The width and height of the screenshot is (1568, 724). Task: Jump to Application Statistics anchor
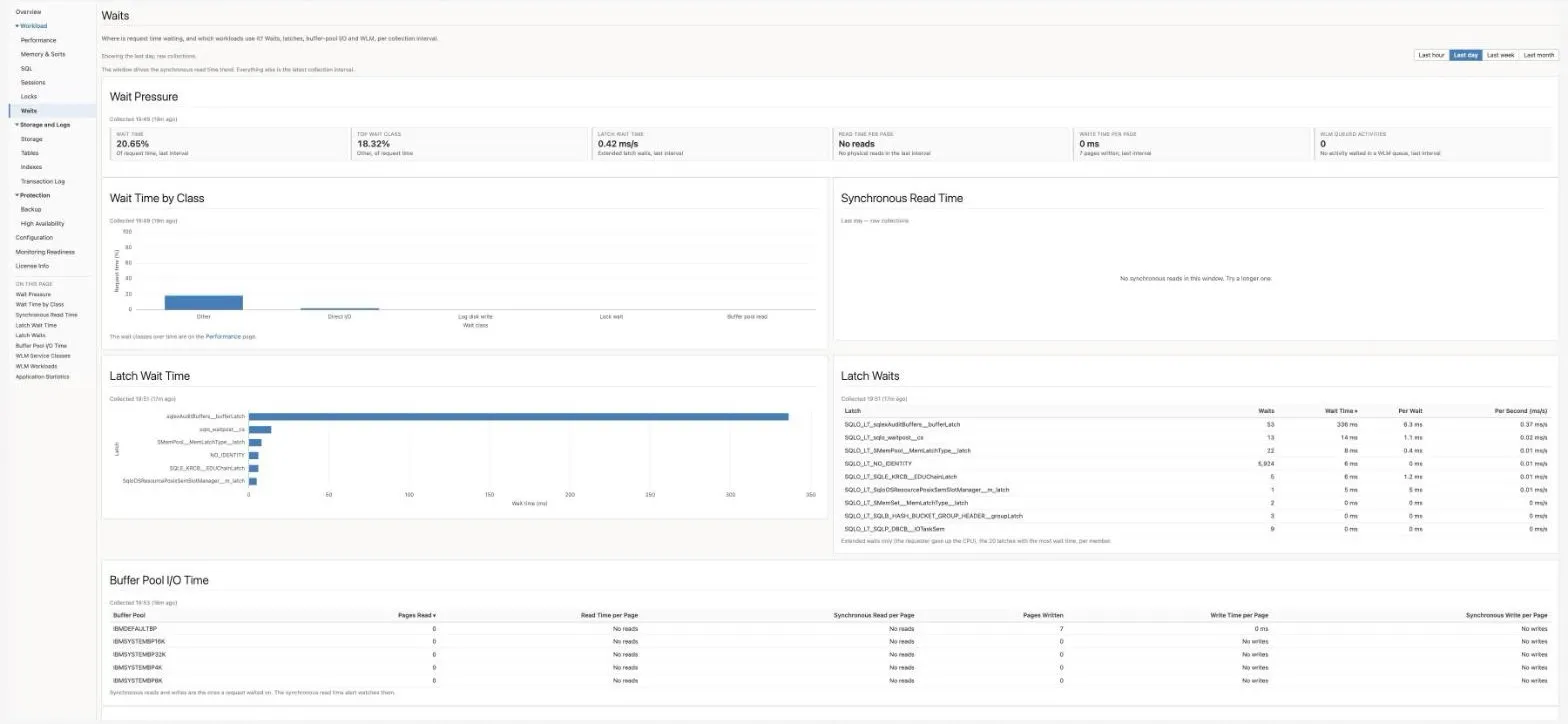coord(43,377)
